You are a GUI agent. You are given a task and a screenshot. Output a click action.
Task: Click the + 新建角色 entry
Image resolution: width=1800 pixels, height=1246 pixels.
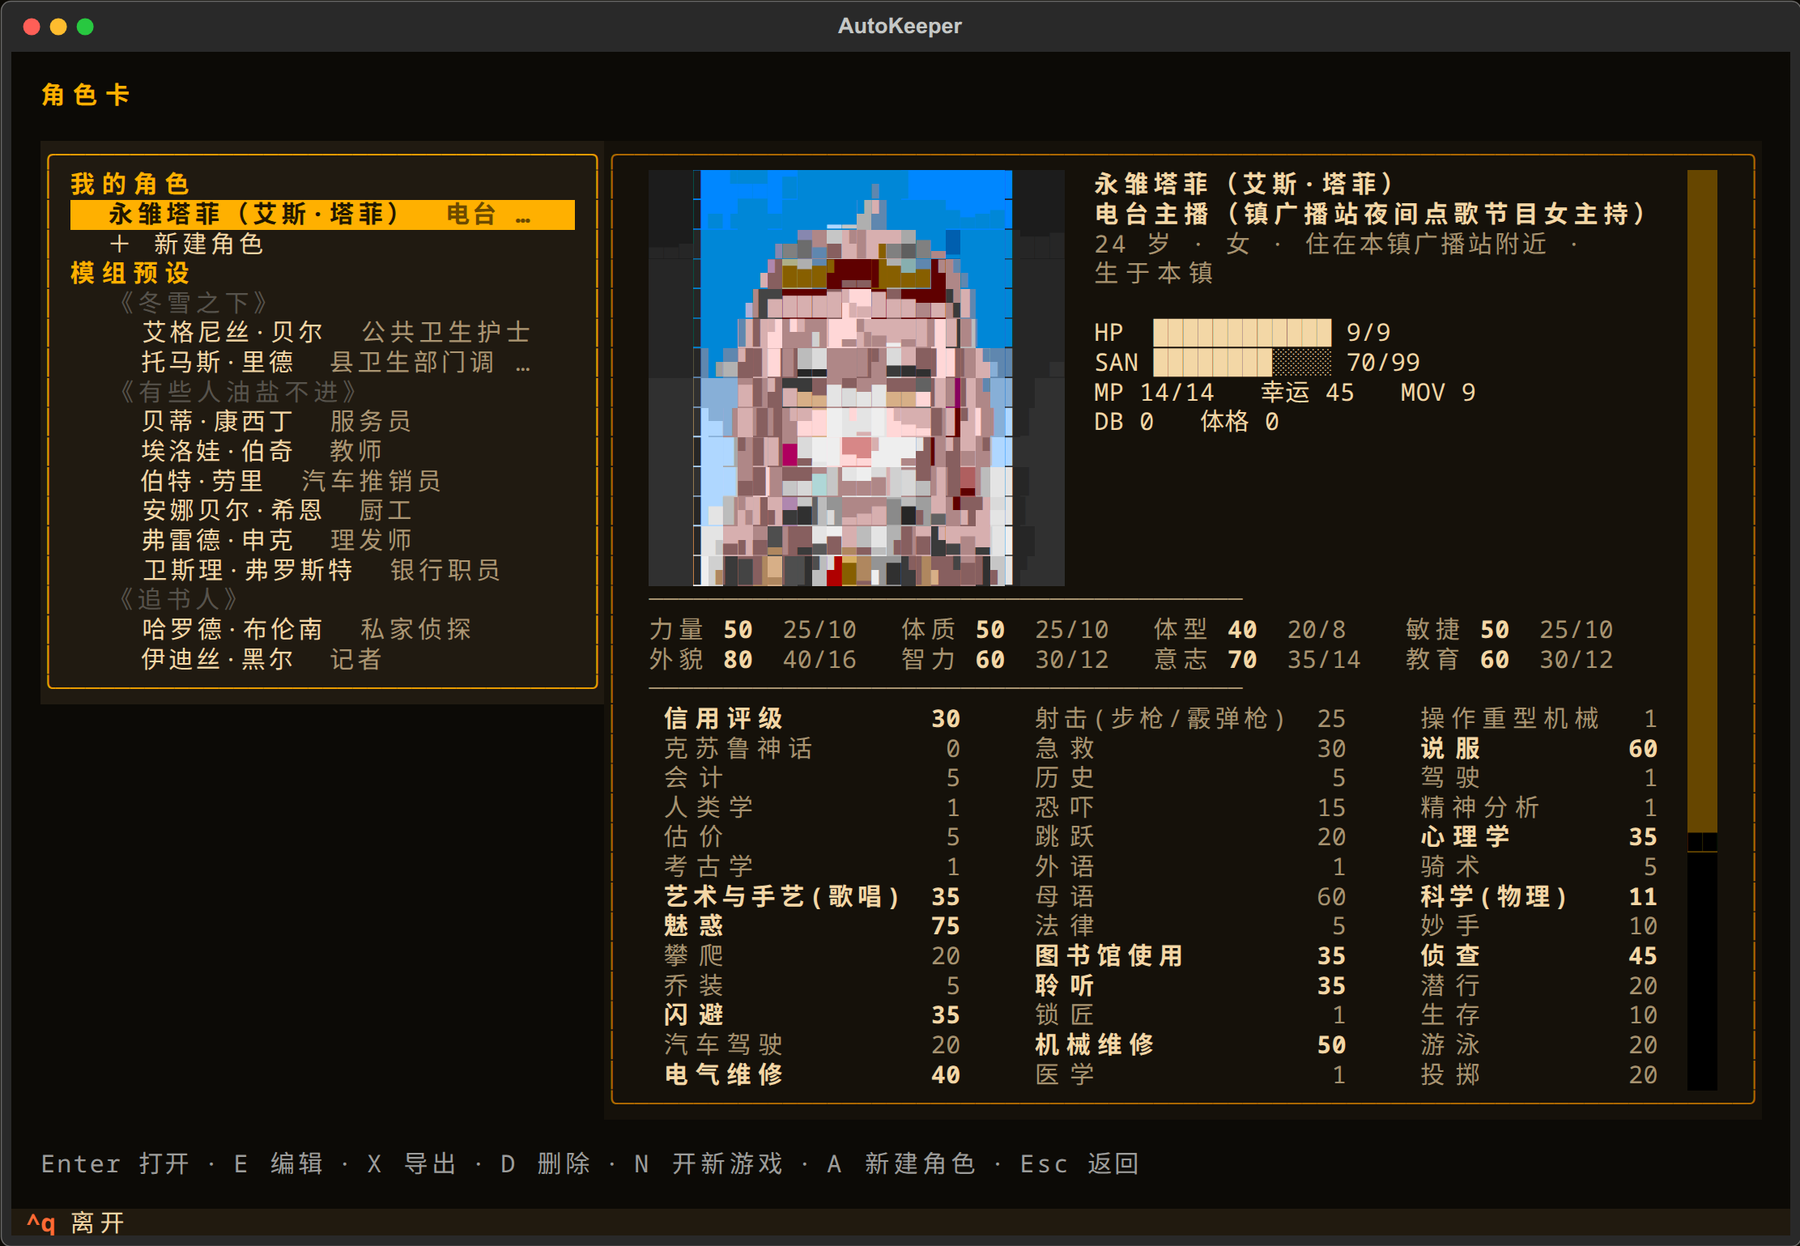pyautogui.click(x=186, y=244)
